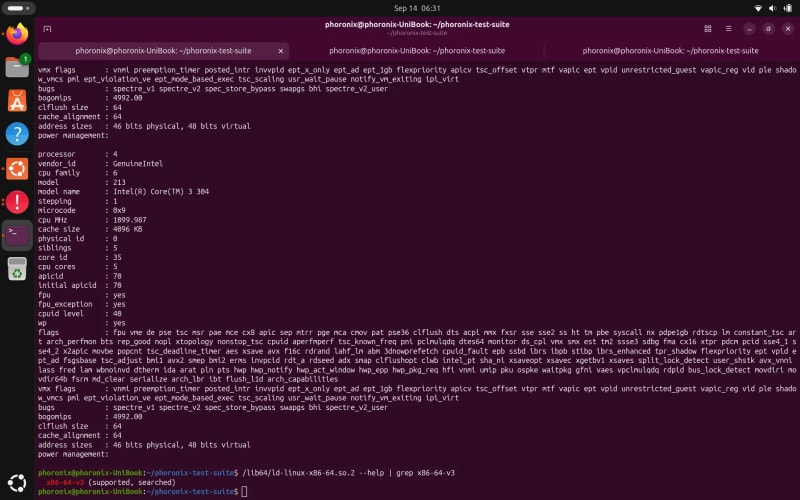Click the Terminal icon in the dock
This screenshot has width=800, height=500.
click(x=17, y=235)
